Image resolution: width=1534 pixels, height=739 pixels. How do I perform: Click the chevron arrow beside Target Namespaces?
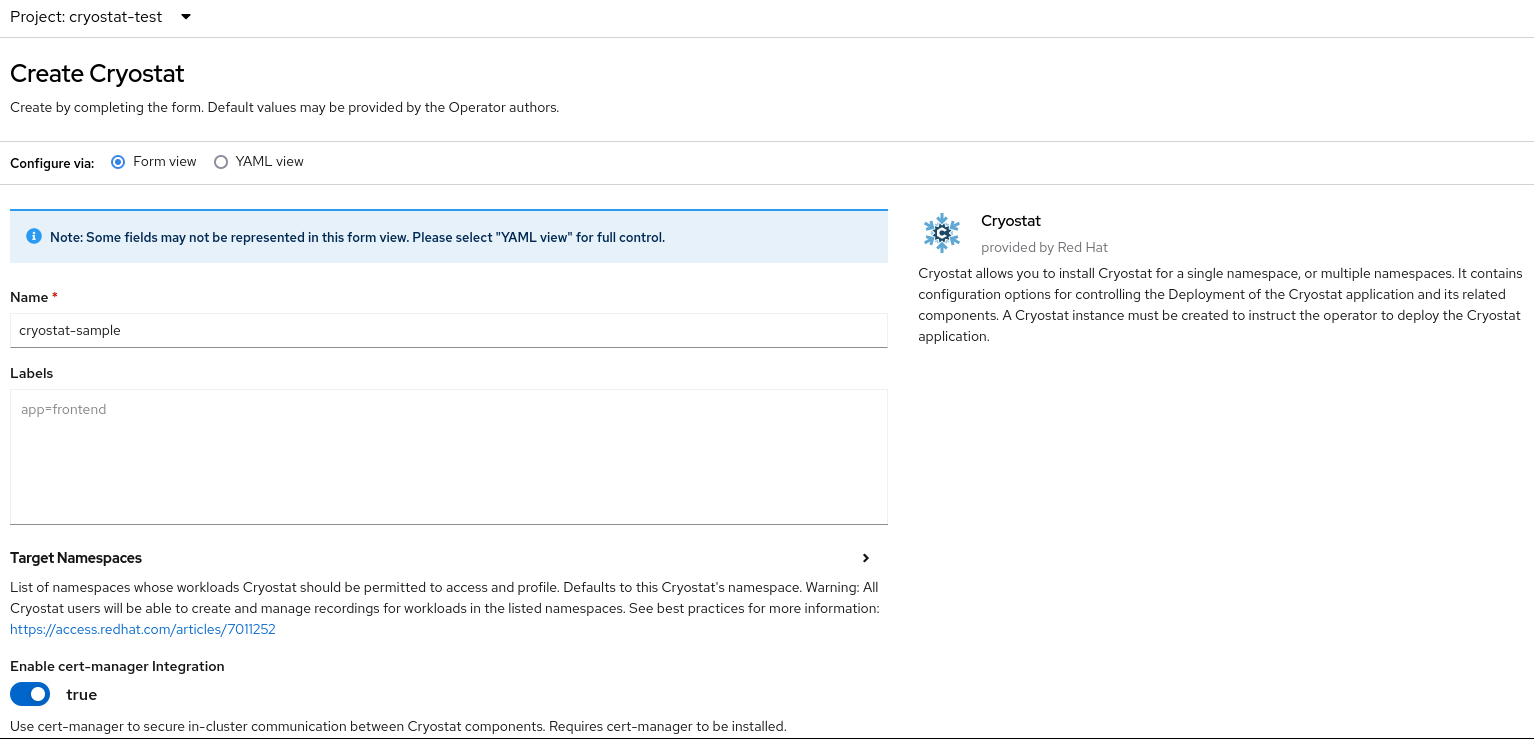pyautogui.click(x=866, y=558)
